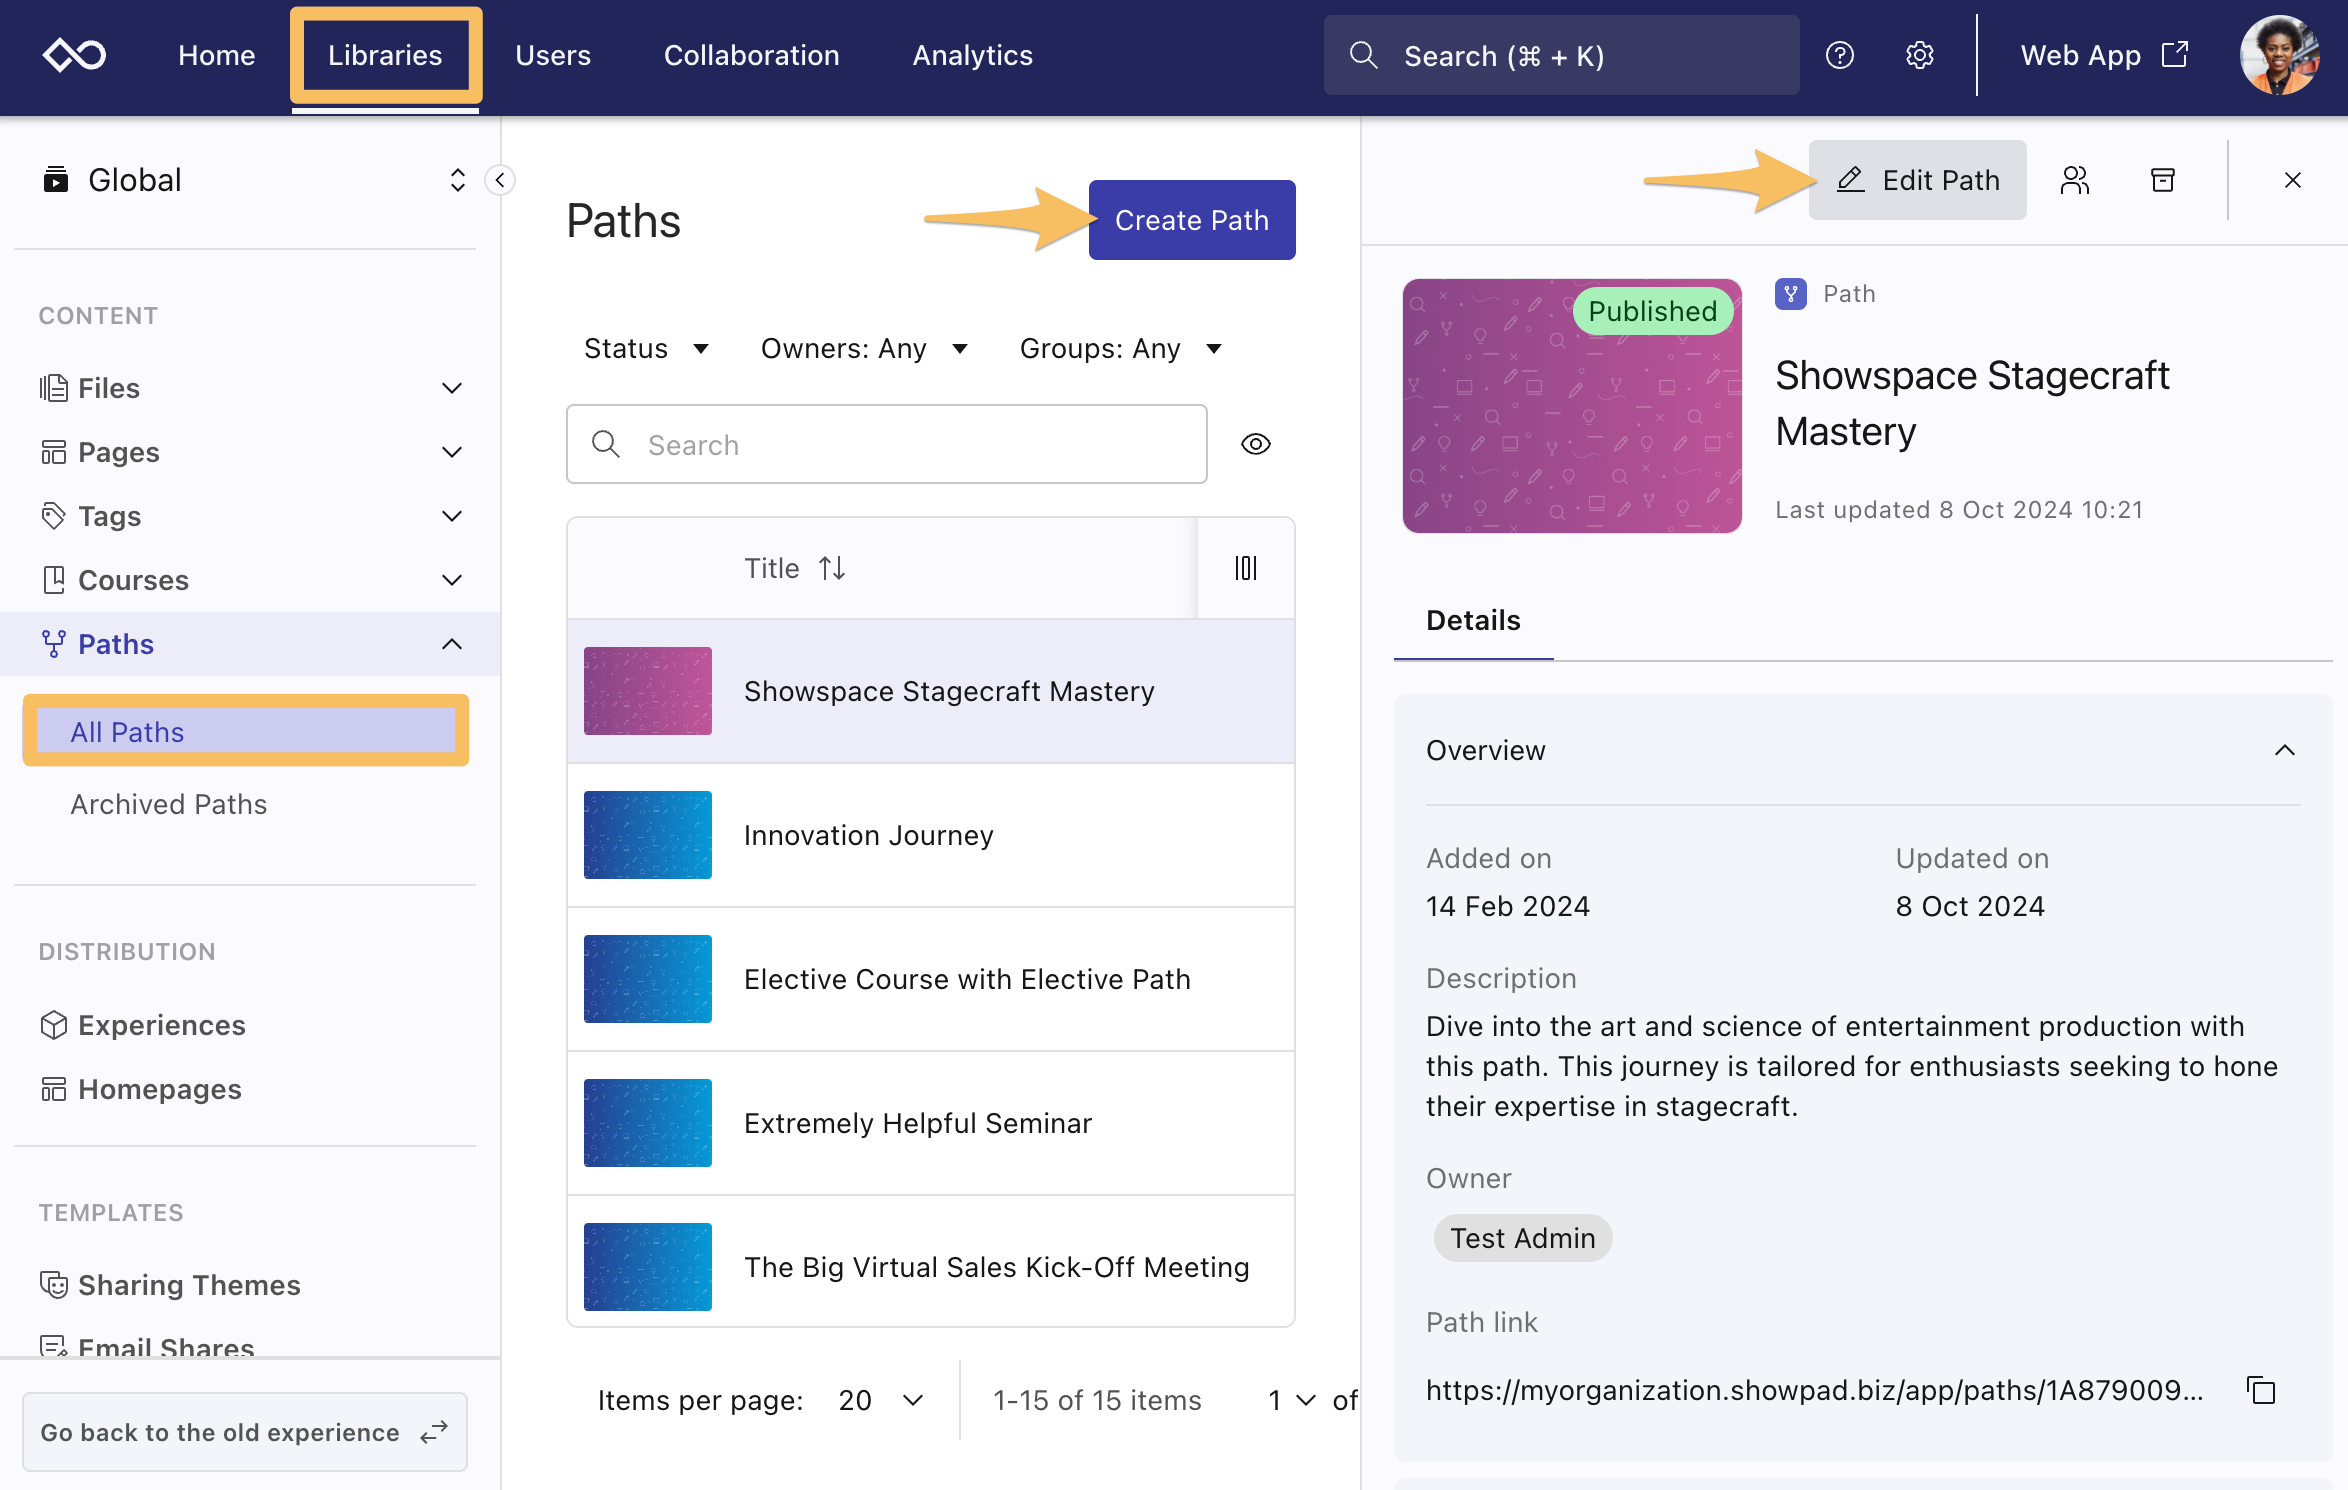Click the help question mark icon
This screenshot has height=1490, width=2348.
click(x=1839, y=55)
